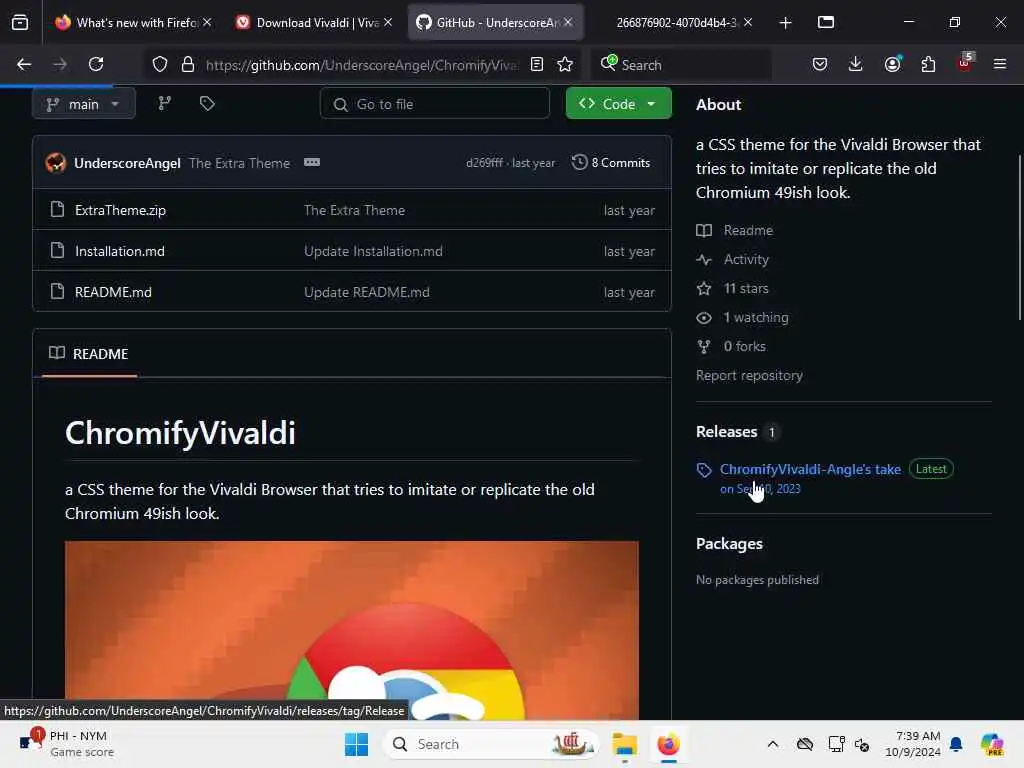Open tracking protection shield icon

click(x=160, y=64)
